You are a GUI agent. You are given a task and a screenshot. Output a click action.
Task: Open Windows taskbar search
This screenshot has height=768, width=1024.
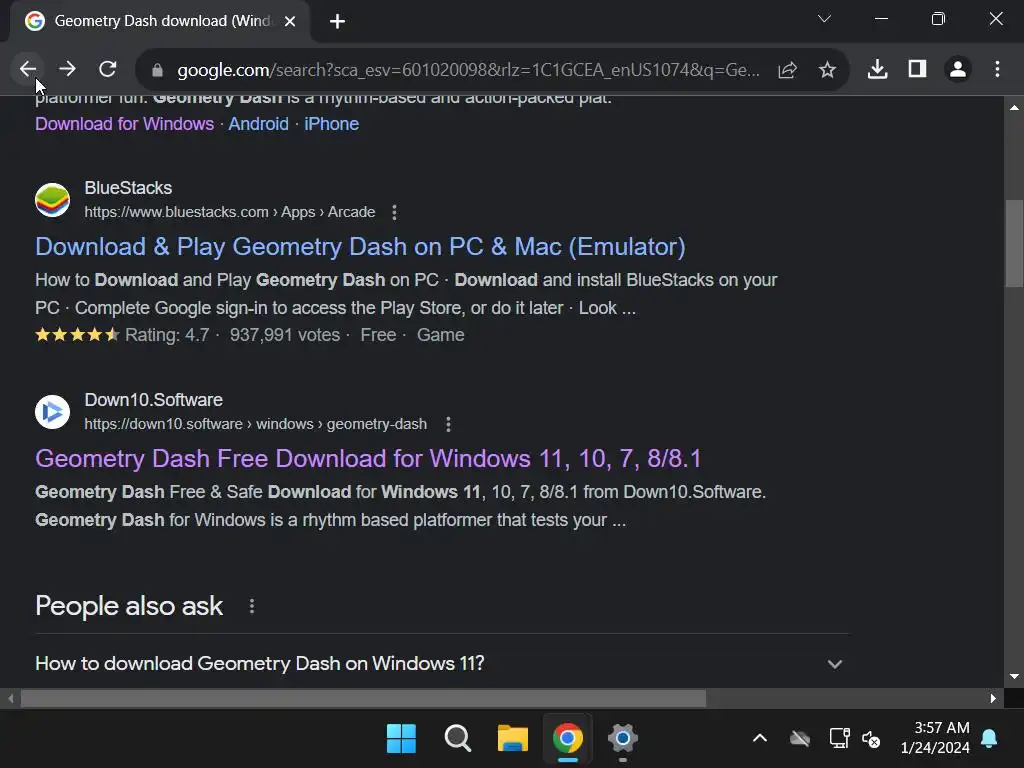[457, 739]
